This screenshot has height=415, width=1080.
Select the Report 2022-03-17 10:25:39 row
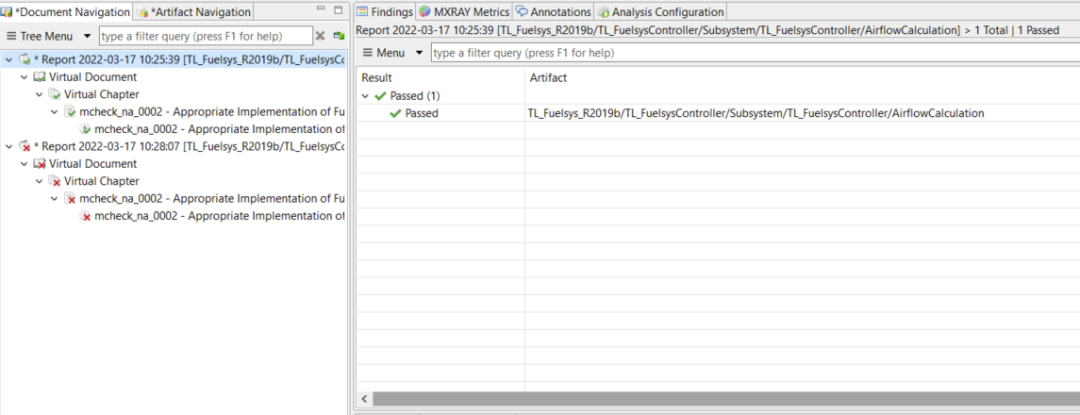click(x=174, y=60)
